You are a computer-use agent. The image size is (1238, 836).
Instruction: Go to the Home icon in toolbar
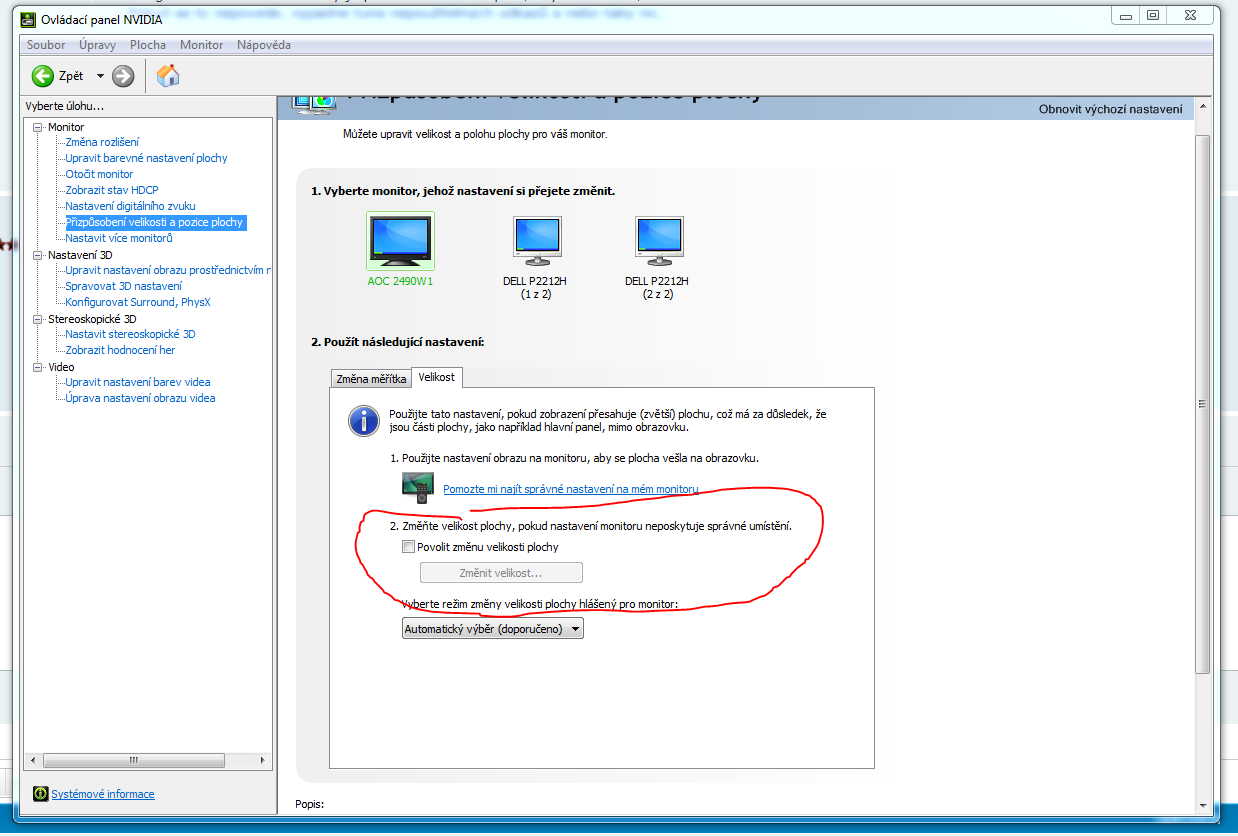(x=168, y=75)
